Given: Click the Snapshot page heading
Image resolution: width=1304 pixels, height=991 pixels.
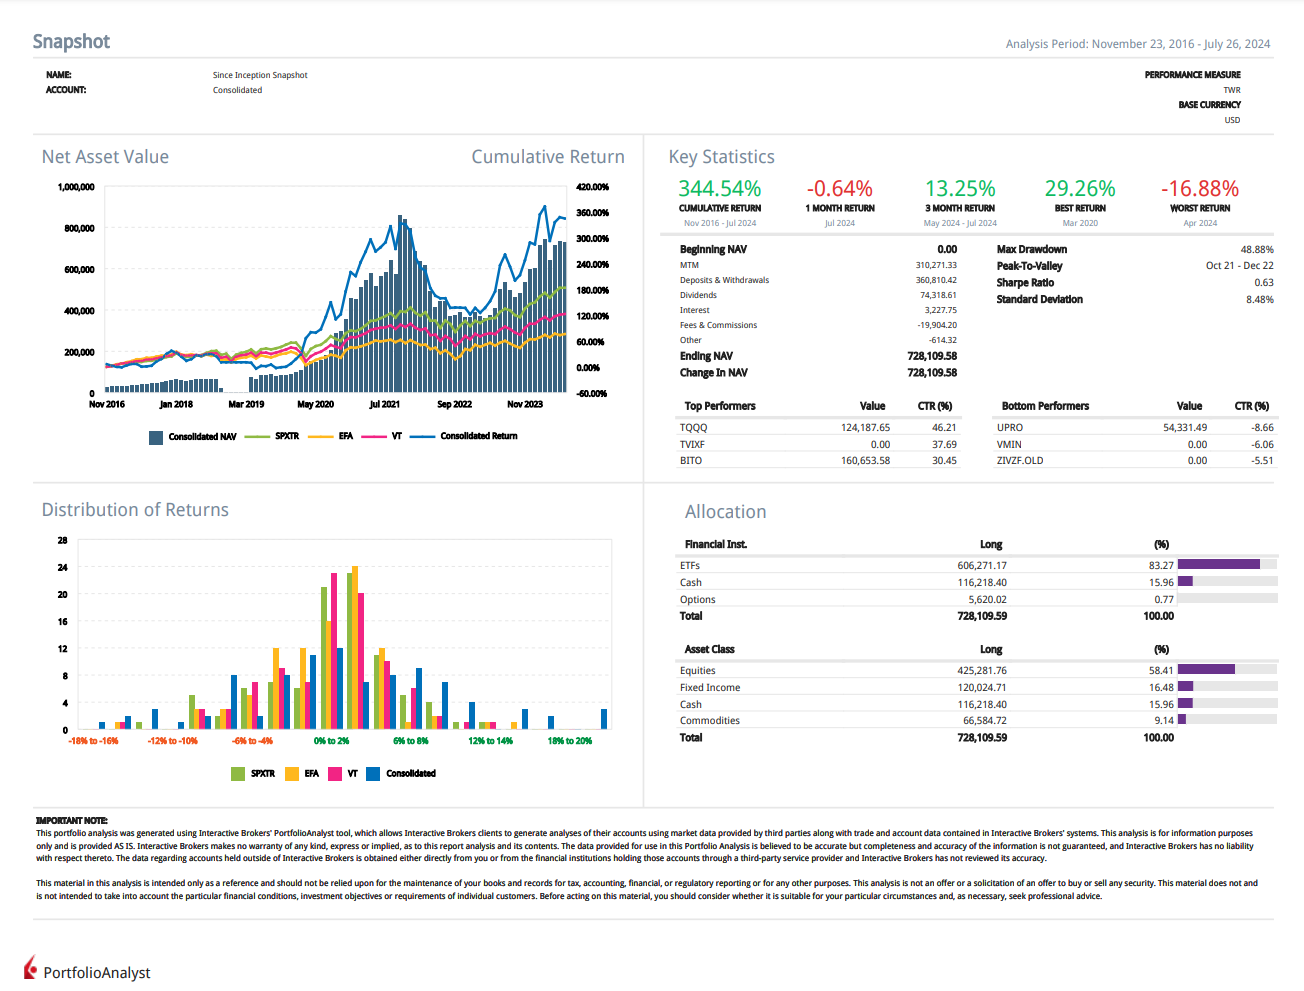Looking at the screenshot, I should tap(71, 42).
